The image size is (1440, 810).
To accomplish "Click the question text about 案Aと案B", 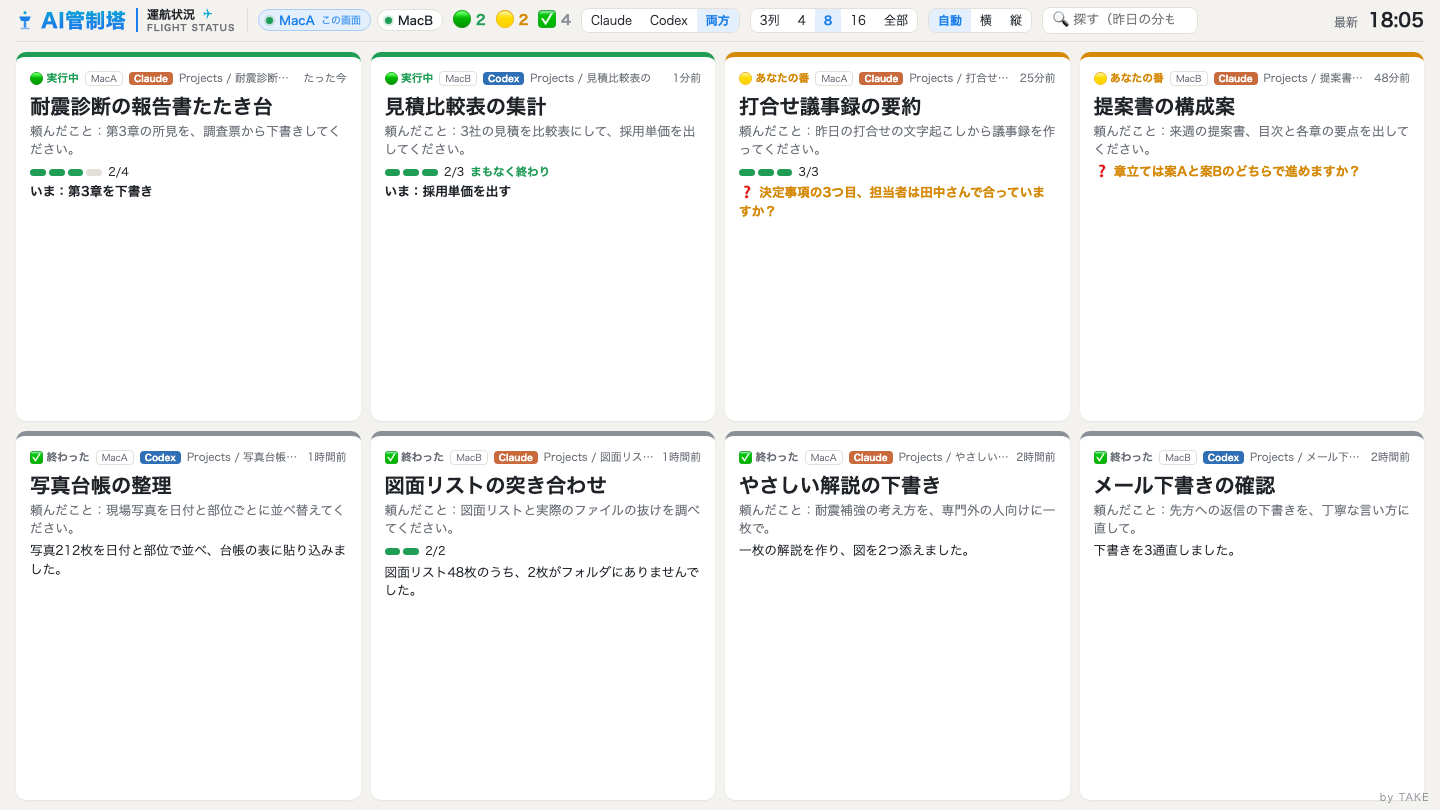I will 1236,171.
